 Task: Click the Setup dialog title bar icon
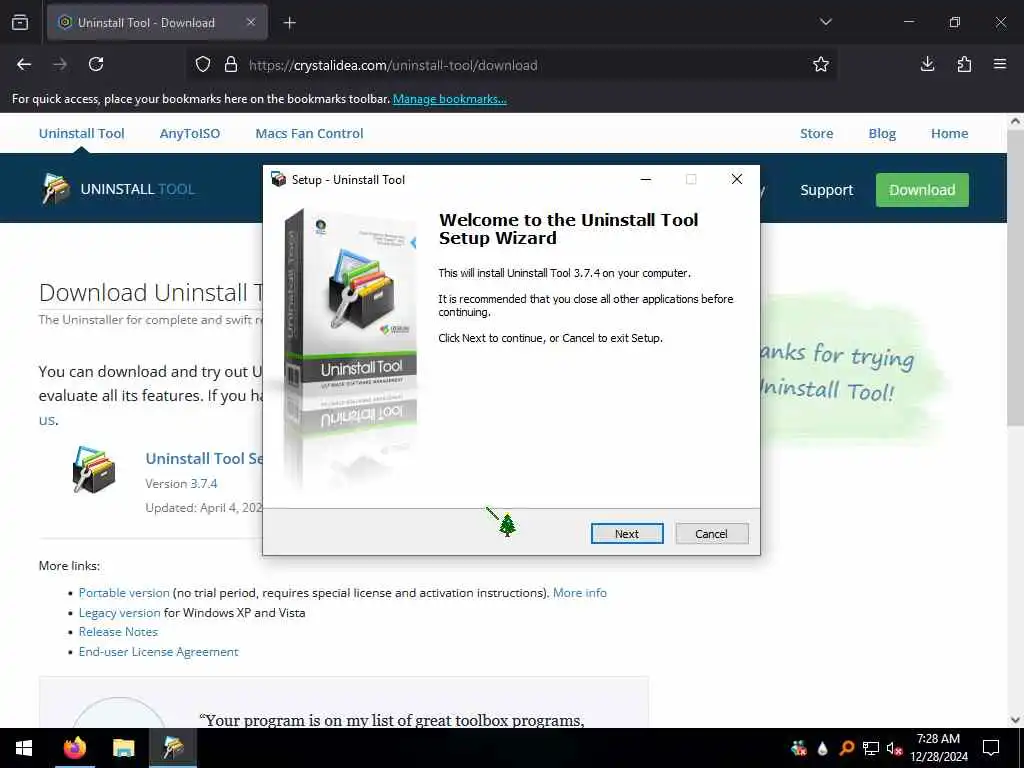tap(279, 180)
